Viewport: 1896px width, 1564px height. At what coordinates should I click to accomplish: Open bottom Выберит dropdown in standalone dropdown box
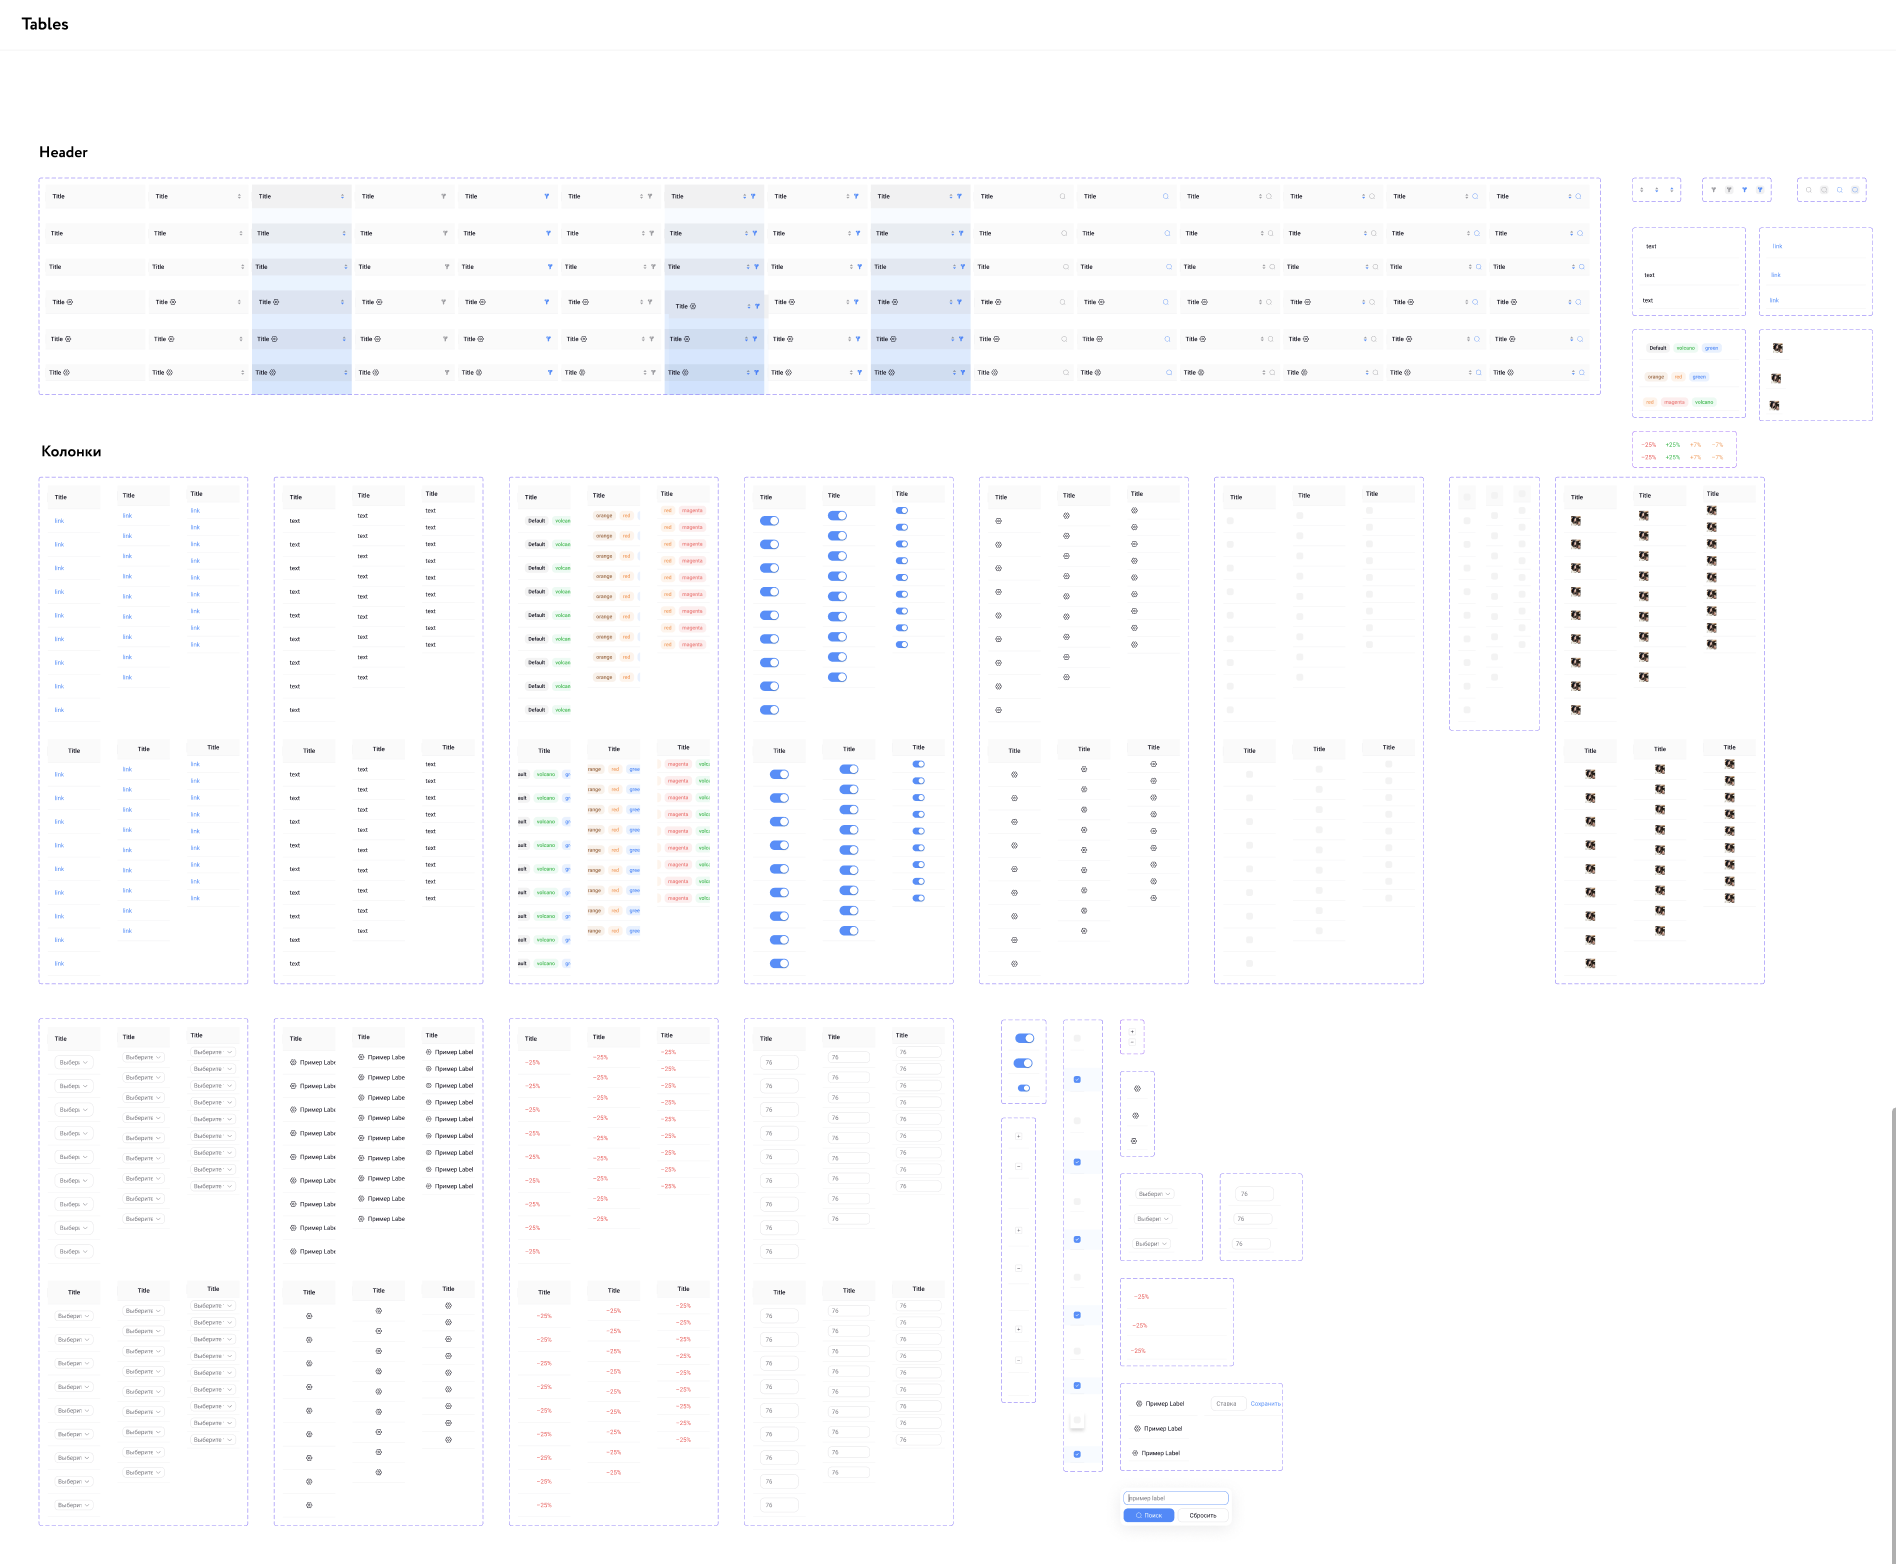tap(1152, 1244)
